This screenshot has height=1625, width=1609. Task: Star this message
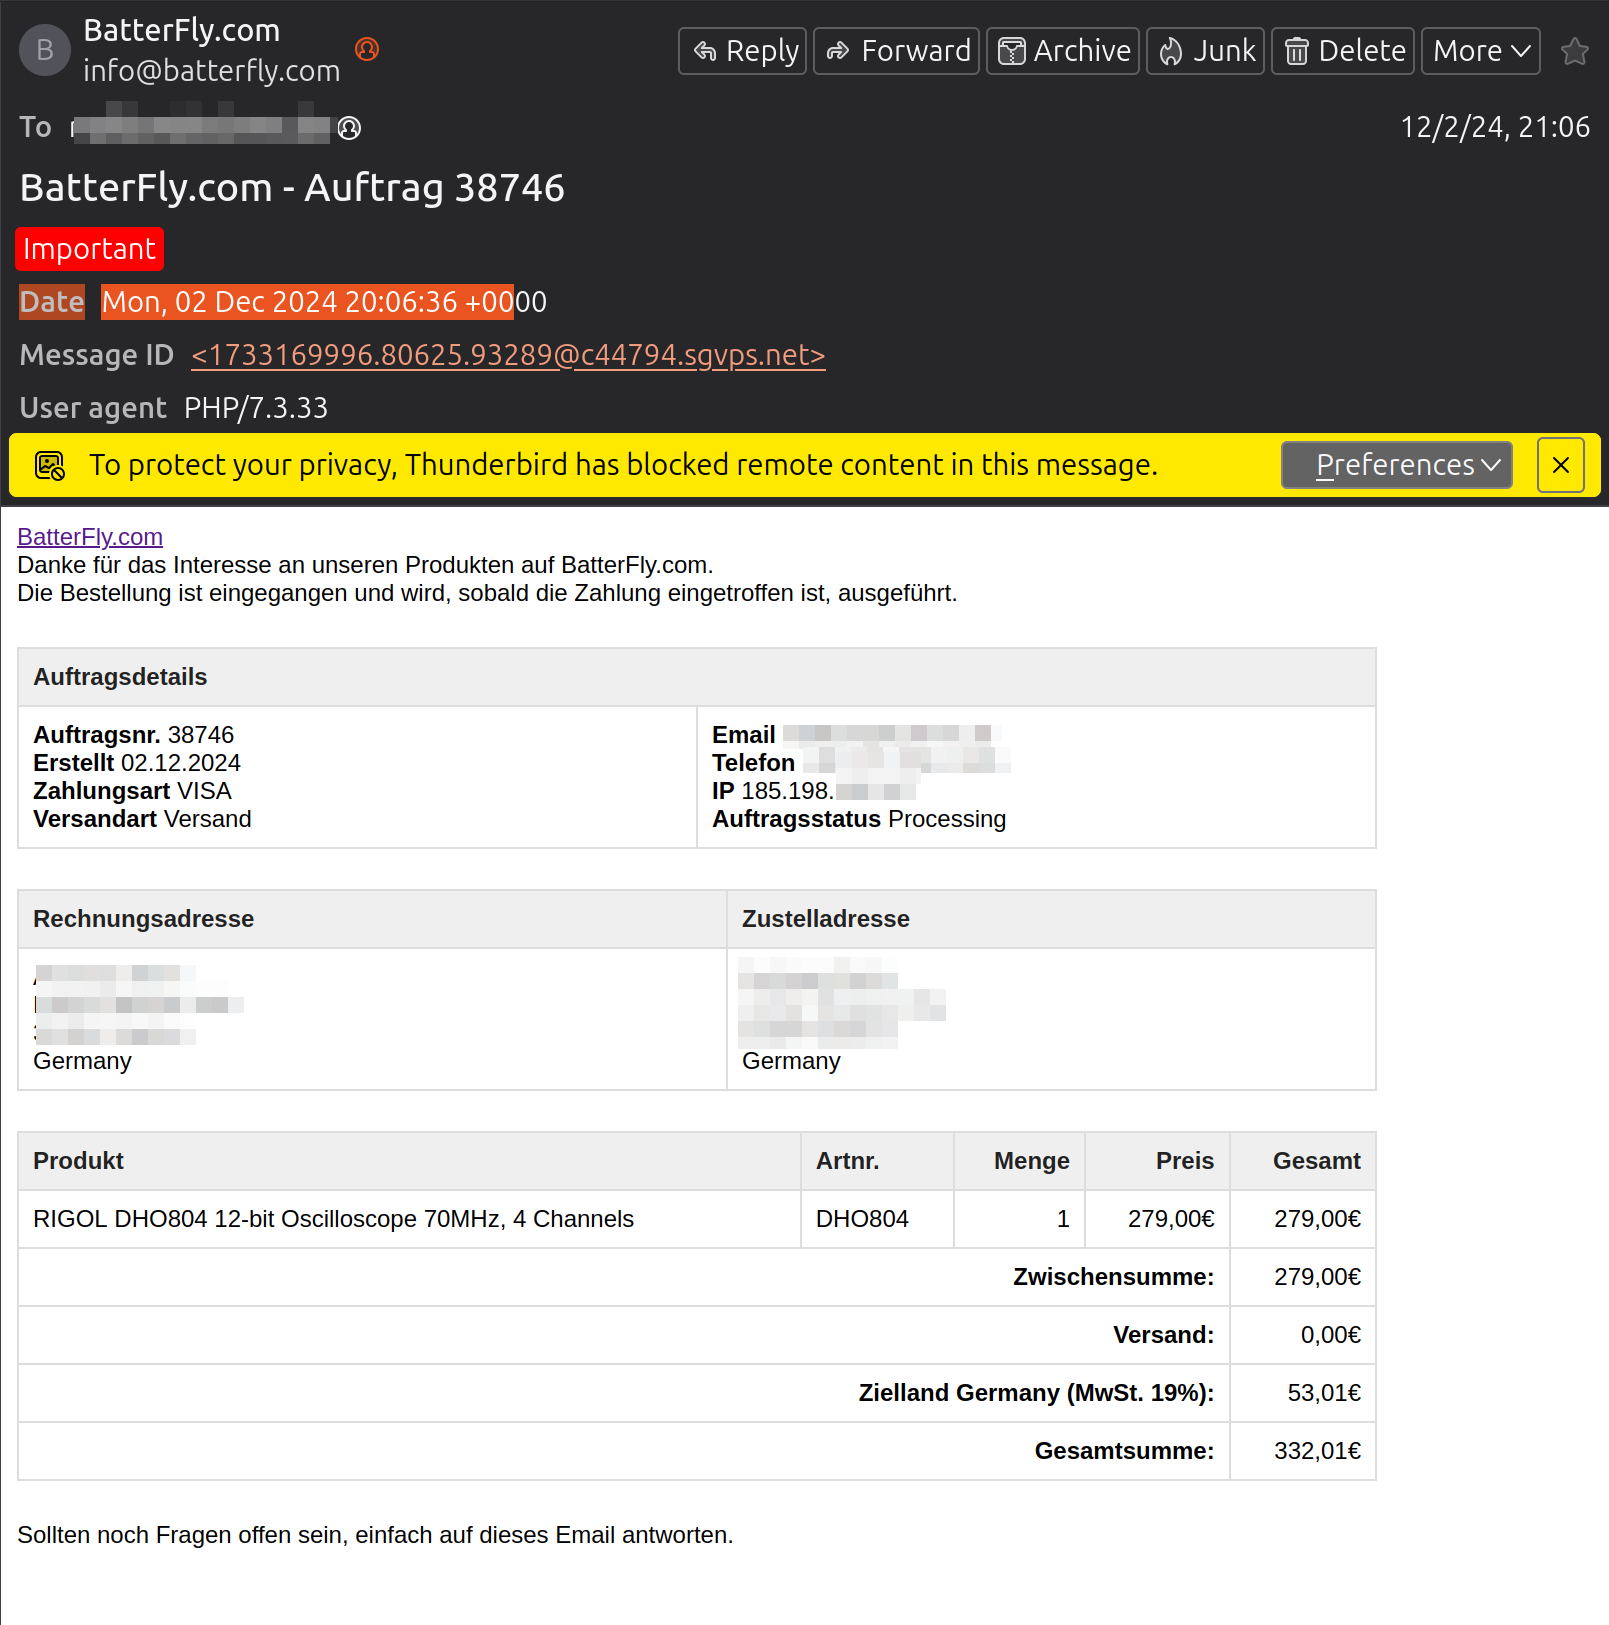coord(1574,51)
